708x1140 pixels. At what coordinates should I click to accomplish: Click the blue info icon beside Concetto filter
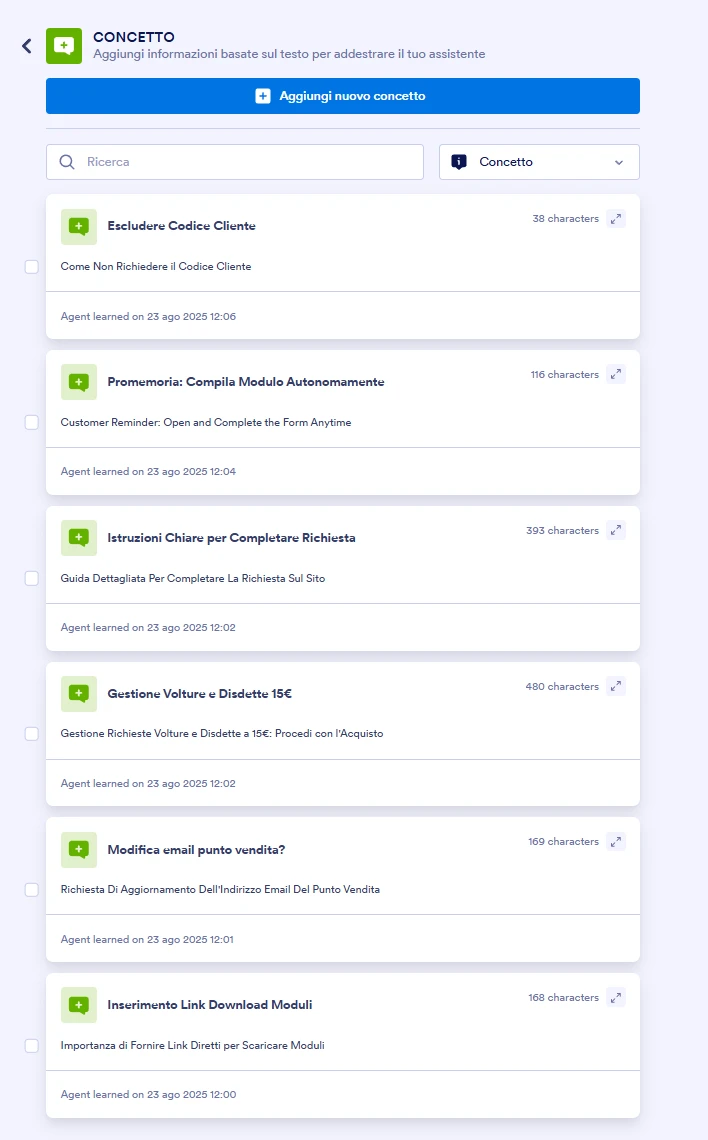coord(462,161)
